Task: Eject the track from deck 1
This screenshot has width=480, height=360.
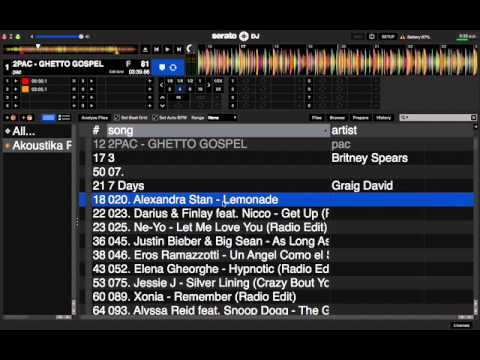Action: (145, 49)
